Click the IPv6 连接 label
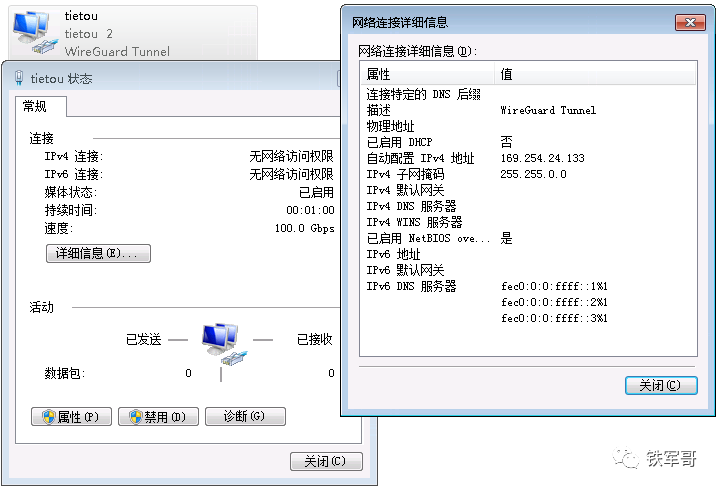 click(73, 174)
